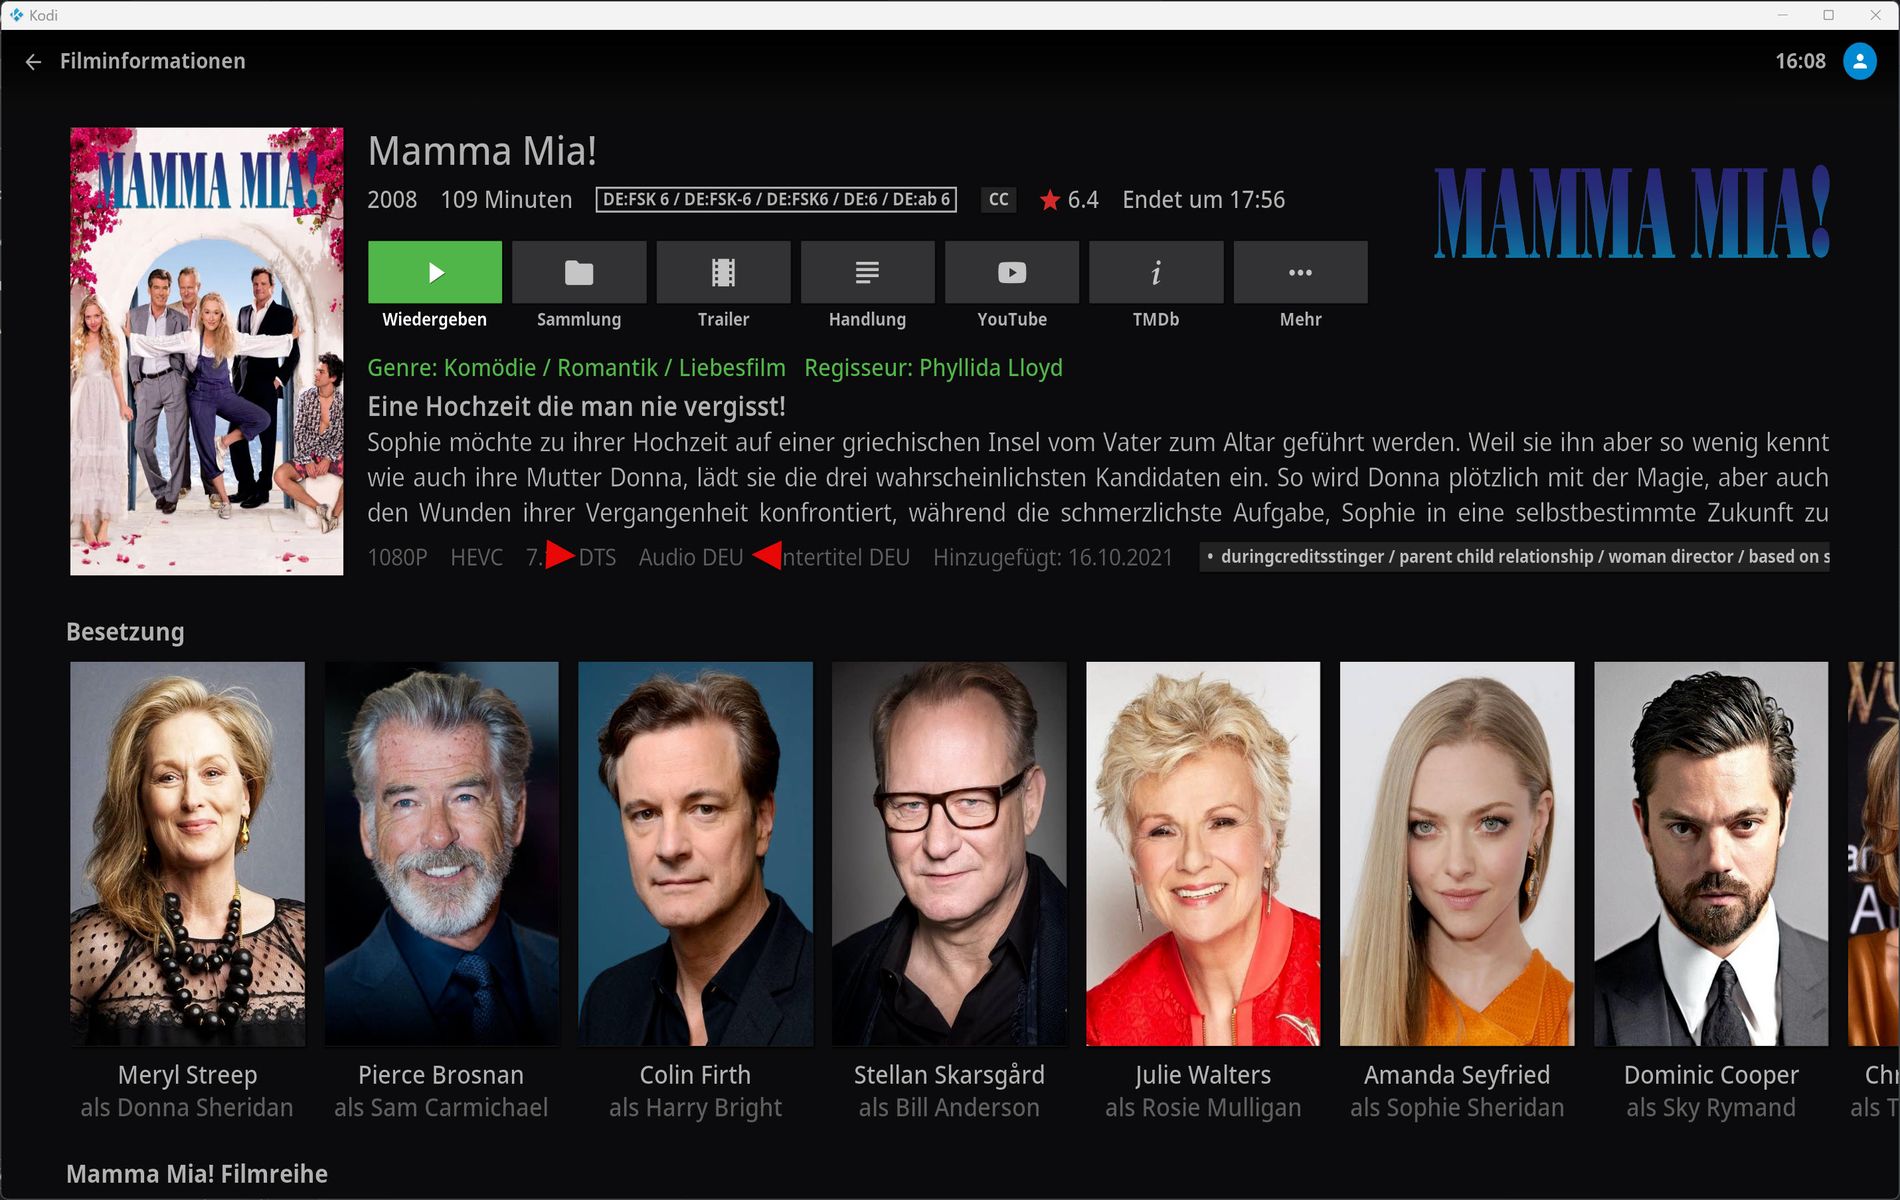Viewport: 1900px width, 1200px height.
Task: Click the Mamma Mia! movie poster
Action: (x=207, y=351)
